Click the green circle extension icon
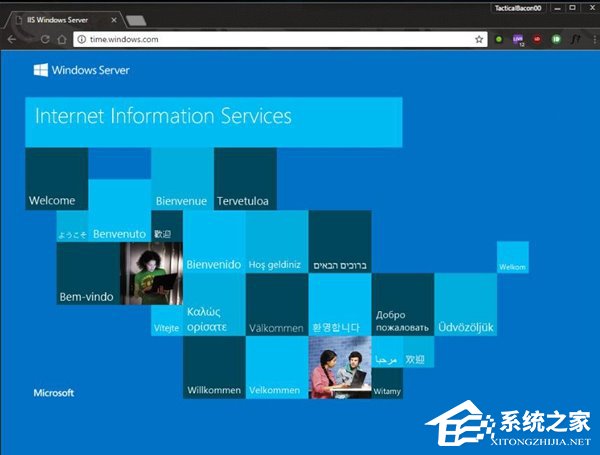Screen dimensions: 600x455 click(x=499, y=39)
